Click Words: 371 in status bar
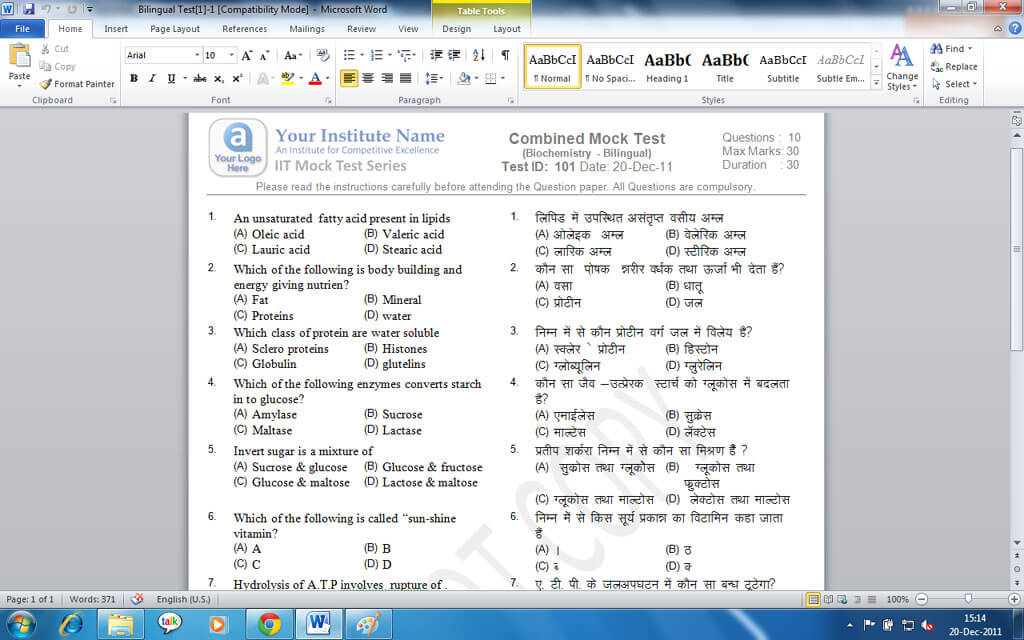The height and width of the screenshot is (640, 1024). pyautogui.click(x=92, y=599)
